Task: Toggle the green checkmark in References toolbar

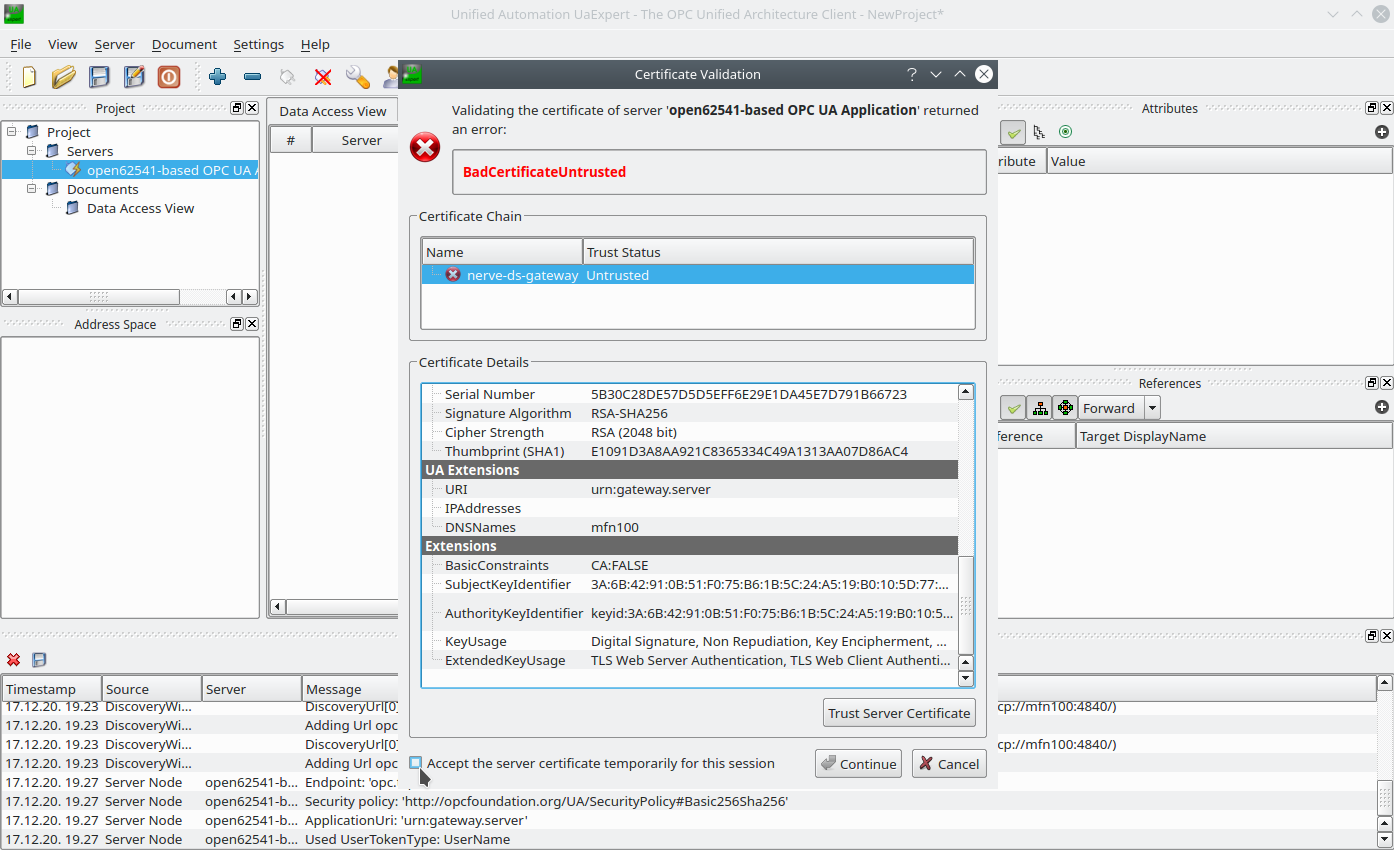Action: point(1014,408)
